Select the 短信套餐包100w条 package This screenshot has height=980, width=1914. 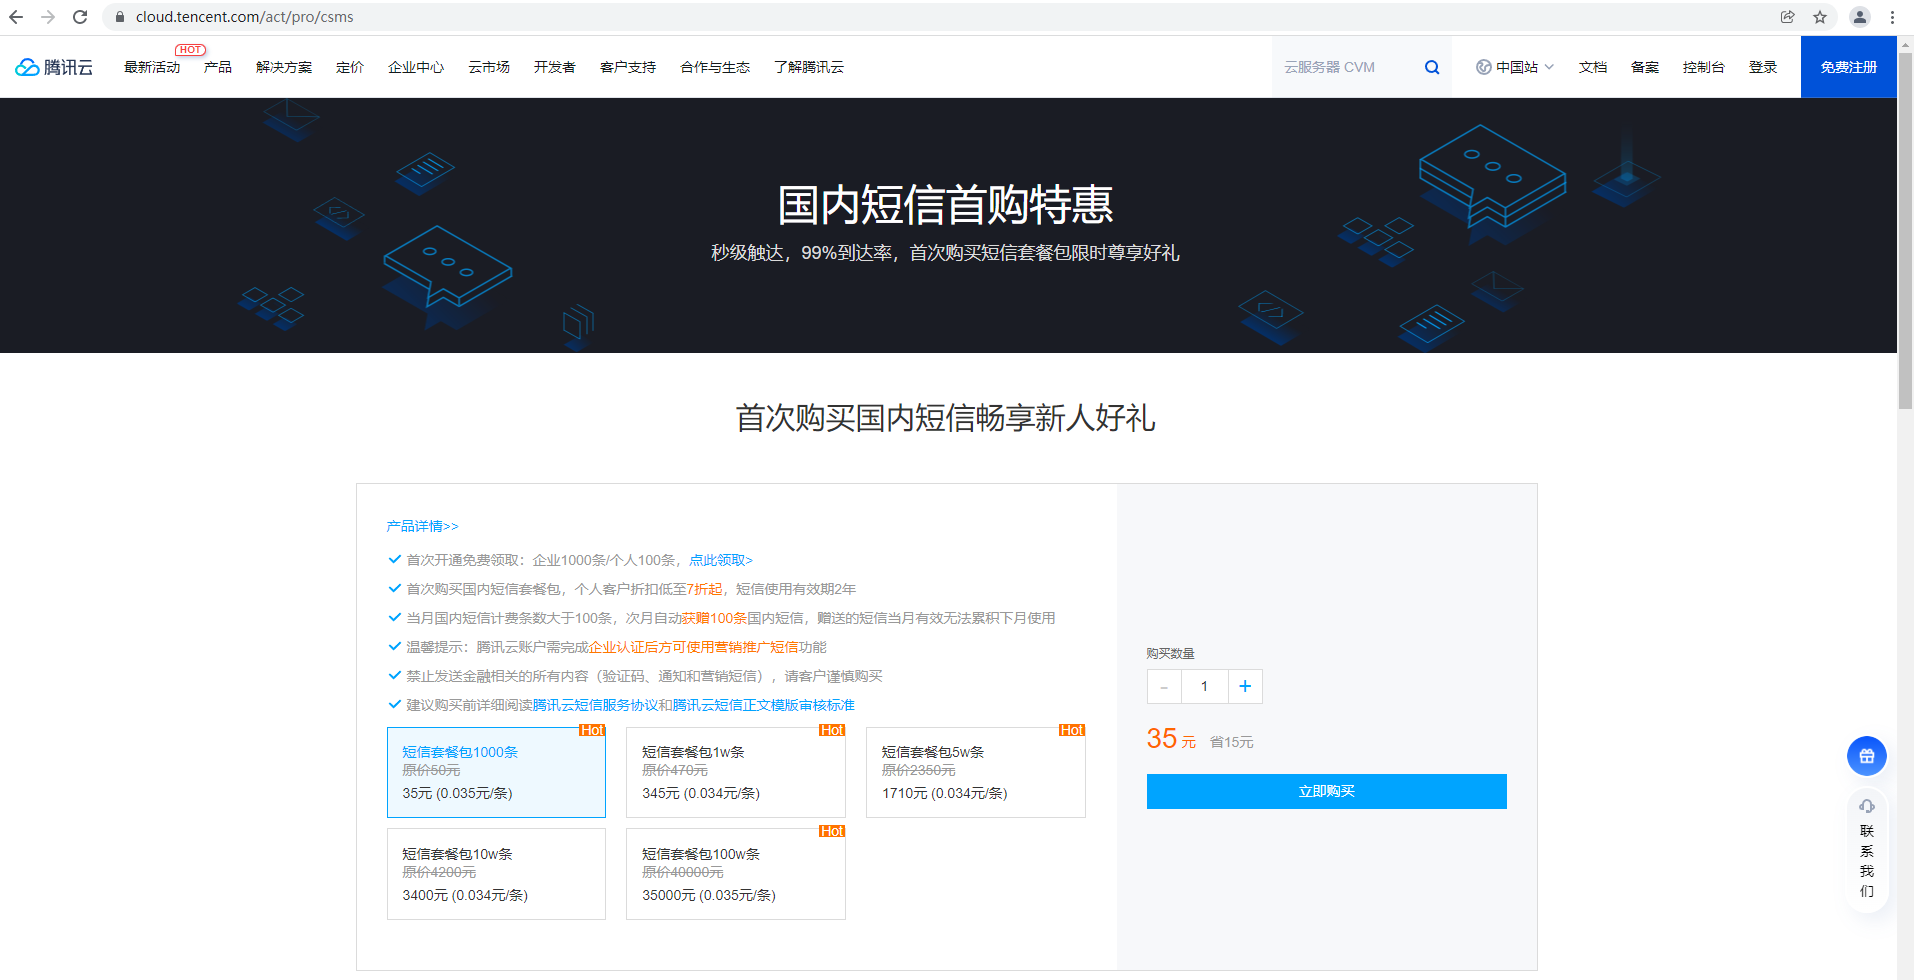pyautogui.click(x=736, y=874)
